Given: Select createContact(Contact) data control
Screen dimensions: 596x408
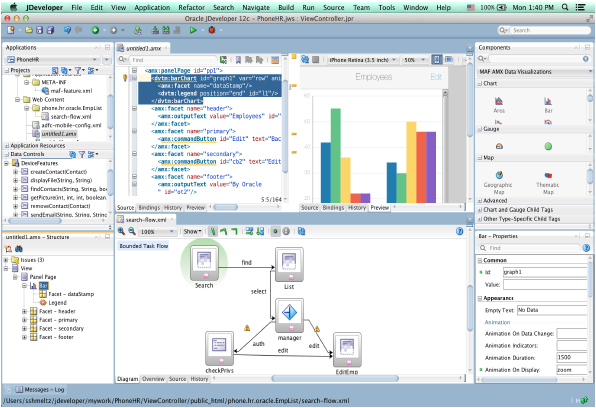Looking at the screenshot, I should coord(59,172).
